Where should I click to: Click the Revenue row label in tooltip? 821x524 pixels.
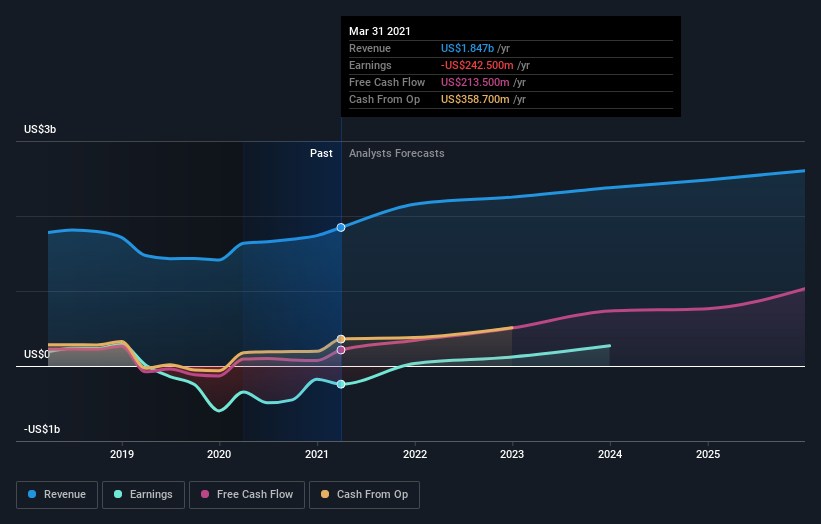point(370,48)
